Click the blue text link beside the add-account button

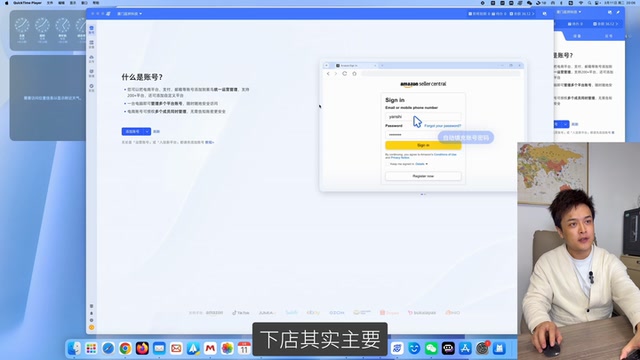(x=156, y=131)
